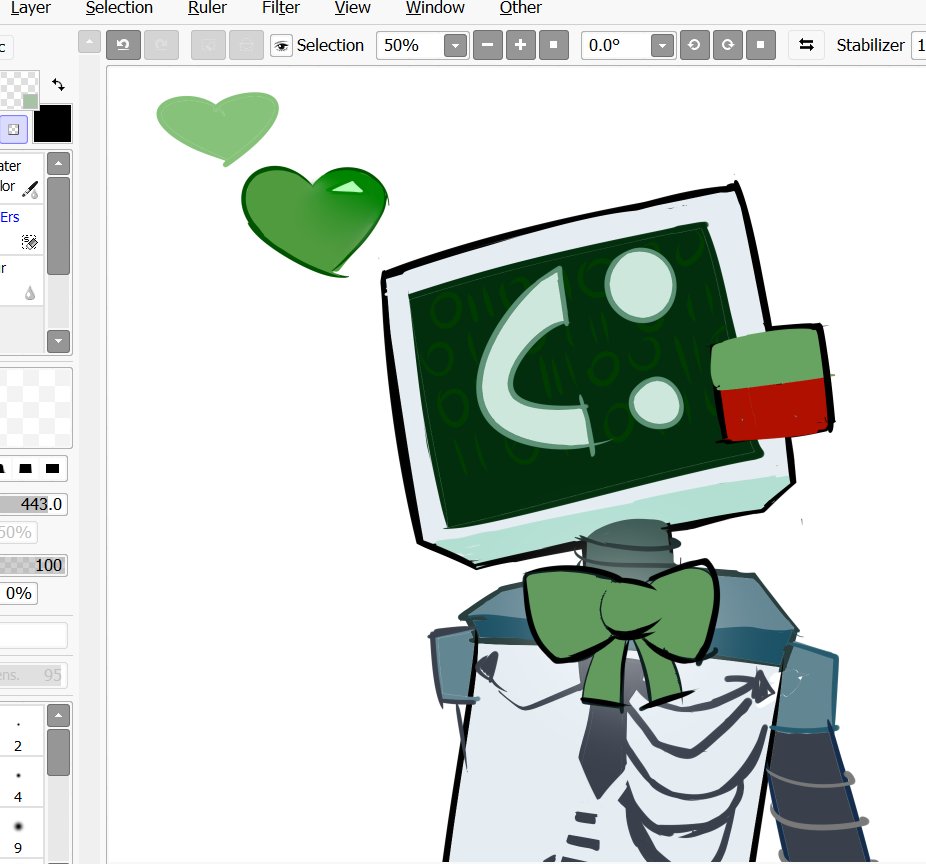Open the View menu
Viewport: 926px width, 864px height.
(x=353, y=8)
